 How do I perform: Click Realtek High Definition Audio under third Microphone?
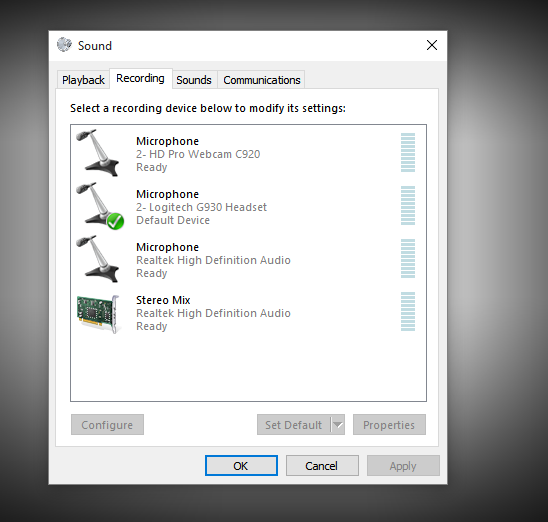213,260
